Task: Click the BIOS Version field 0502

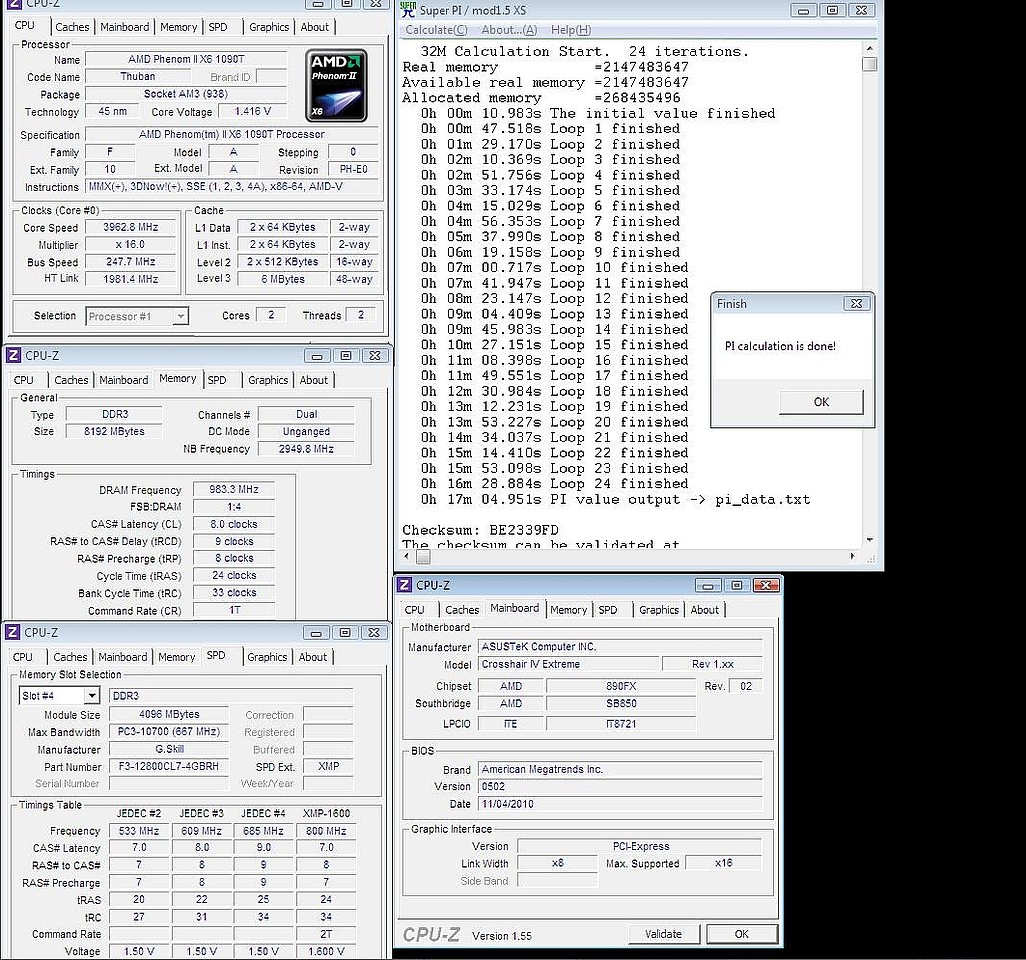Action: [620, 787]
